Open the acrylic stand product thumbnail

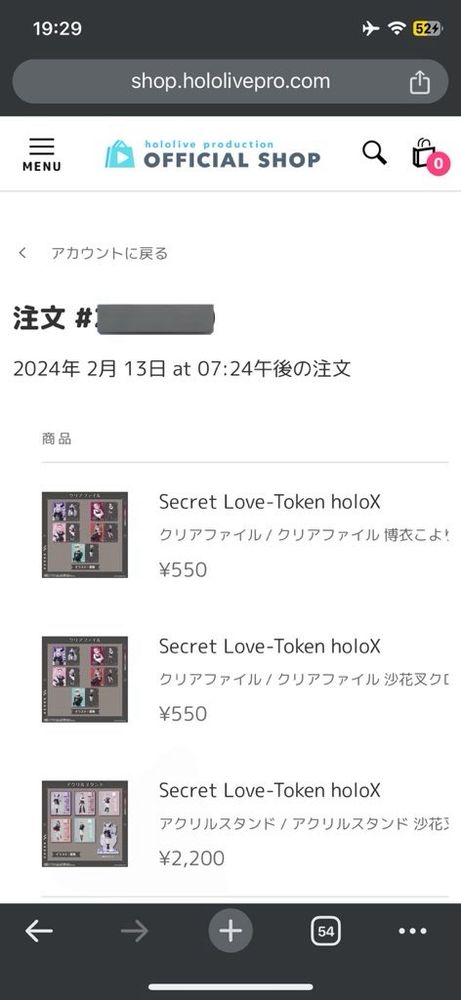[85, 823]
